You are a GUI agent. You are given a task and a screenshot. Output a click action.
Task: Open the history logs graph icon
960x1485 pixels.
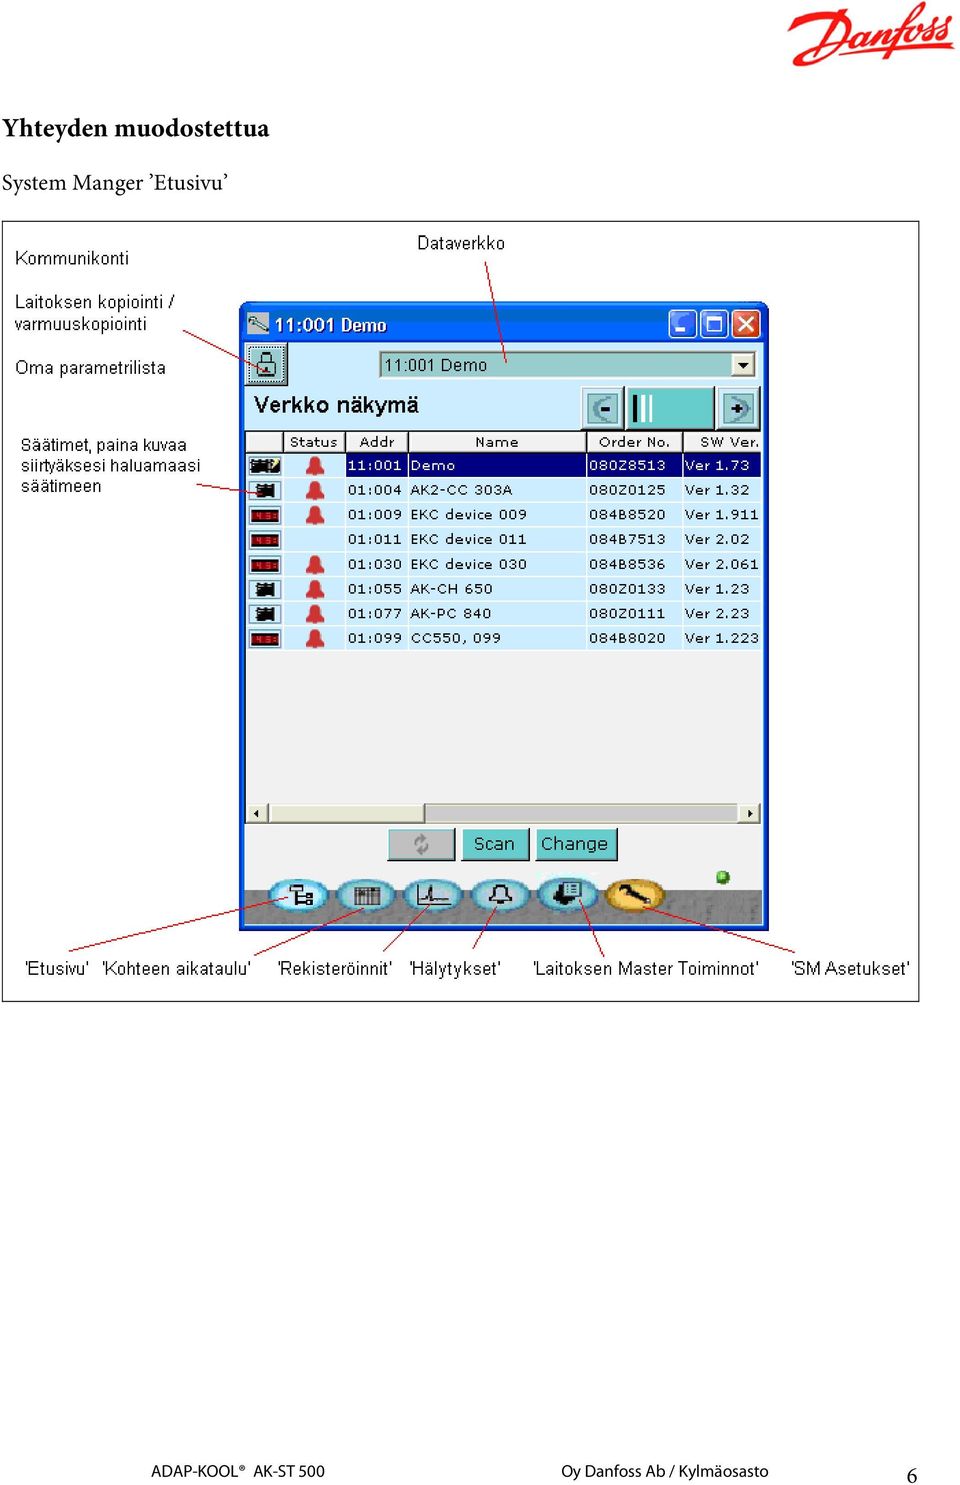[x=433, y=895]
